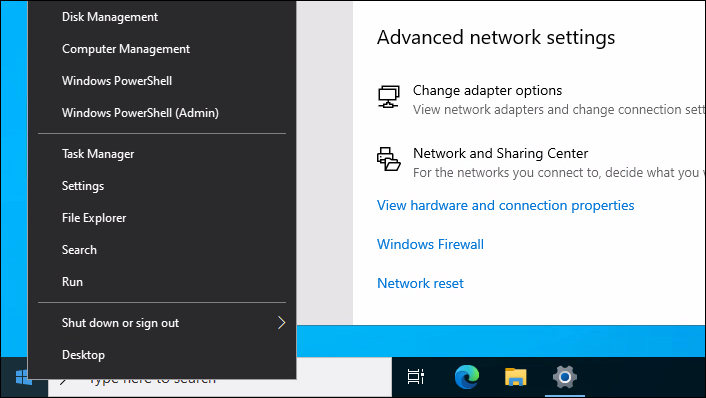This screenshot has height=398, width=706.
Task: Open Task View on the taskbar
Action: coord(416,377)
